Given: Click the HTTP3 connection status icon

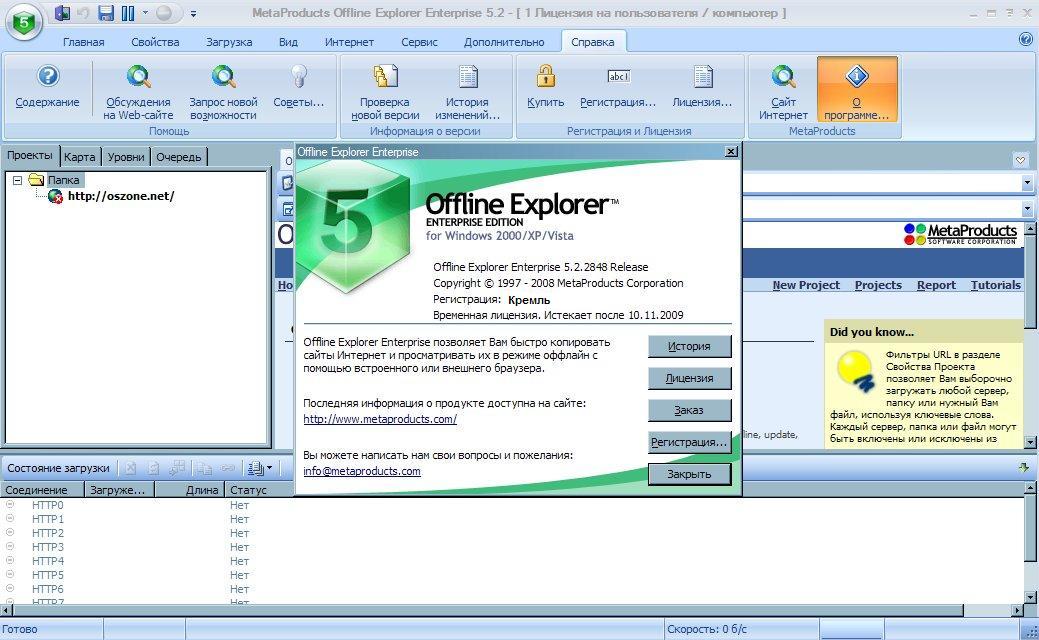Looking at the screenshot, I should (10, 547).
